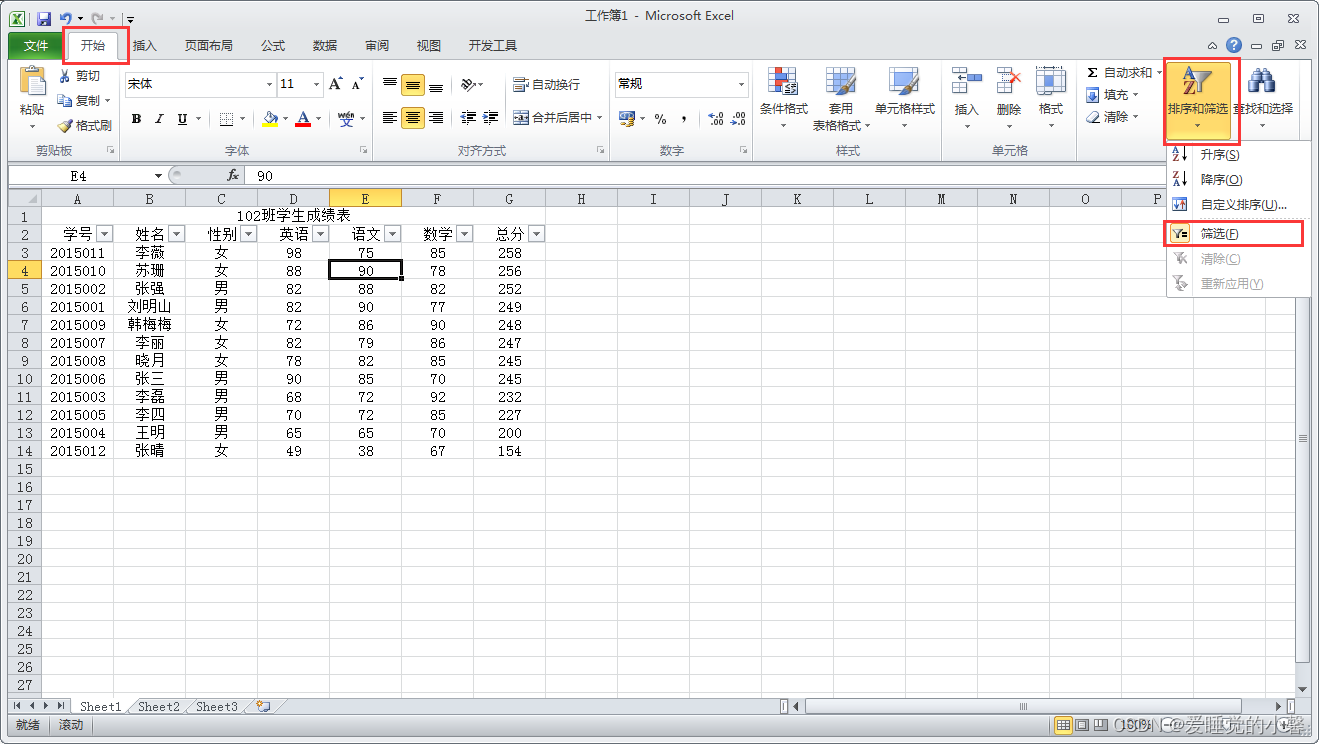Open the 姓名 column filter dropdown
The width and height of the screenshot is (1319, 744).
pyautogui.click(x=177, y=234)
